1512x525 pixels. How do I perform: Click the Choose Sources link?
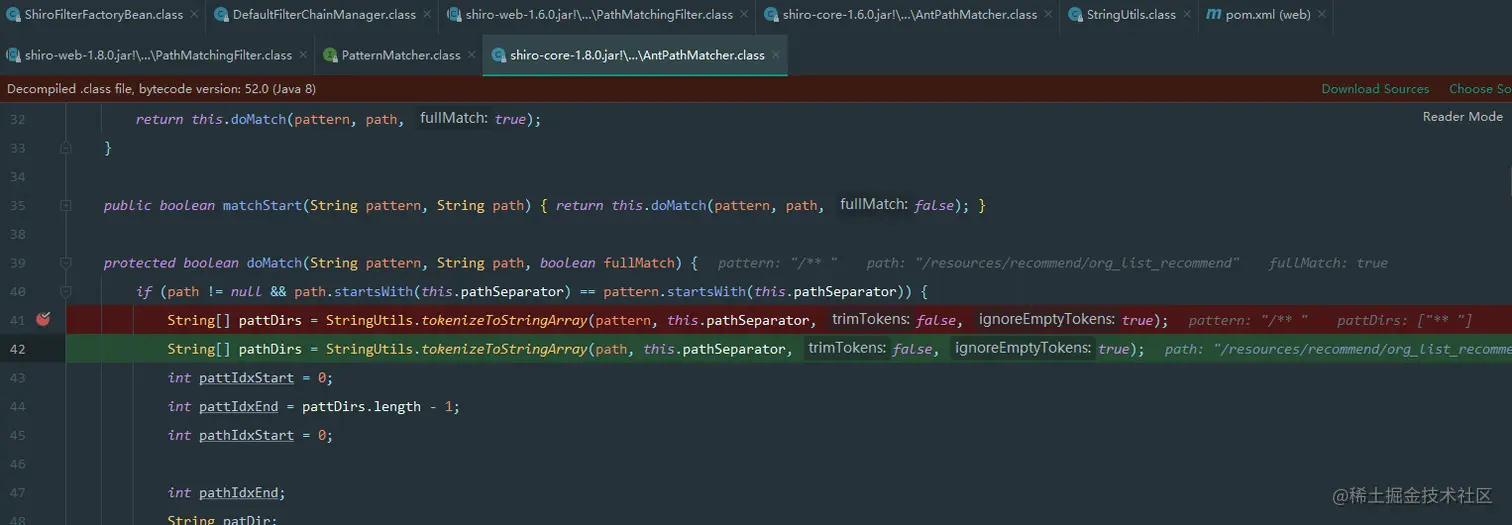coord(1480,89)
